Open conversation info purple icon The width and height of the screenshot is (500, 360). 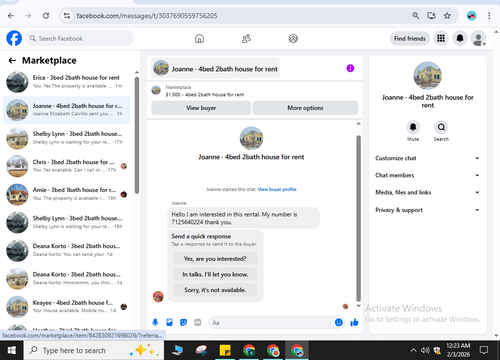[x=350, y=68]
